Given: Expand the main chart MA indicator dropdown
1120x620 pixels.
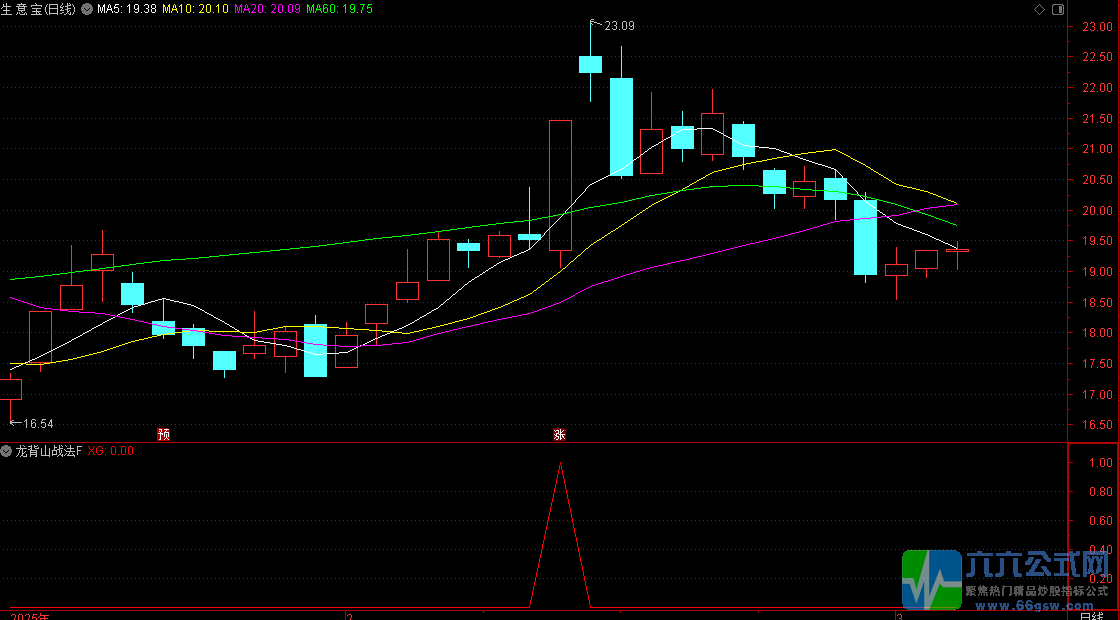Looking at the screenshot, I should click(x=87, y=9).
